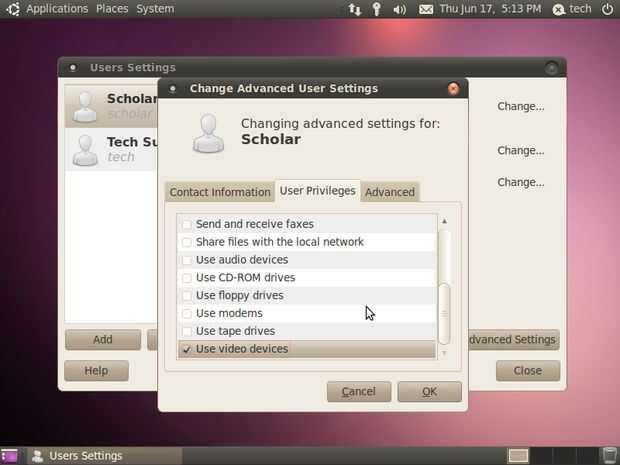Open the keyring key icon in panel

point(376,9)
